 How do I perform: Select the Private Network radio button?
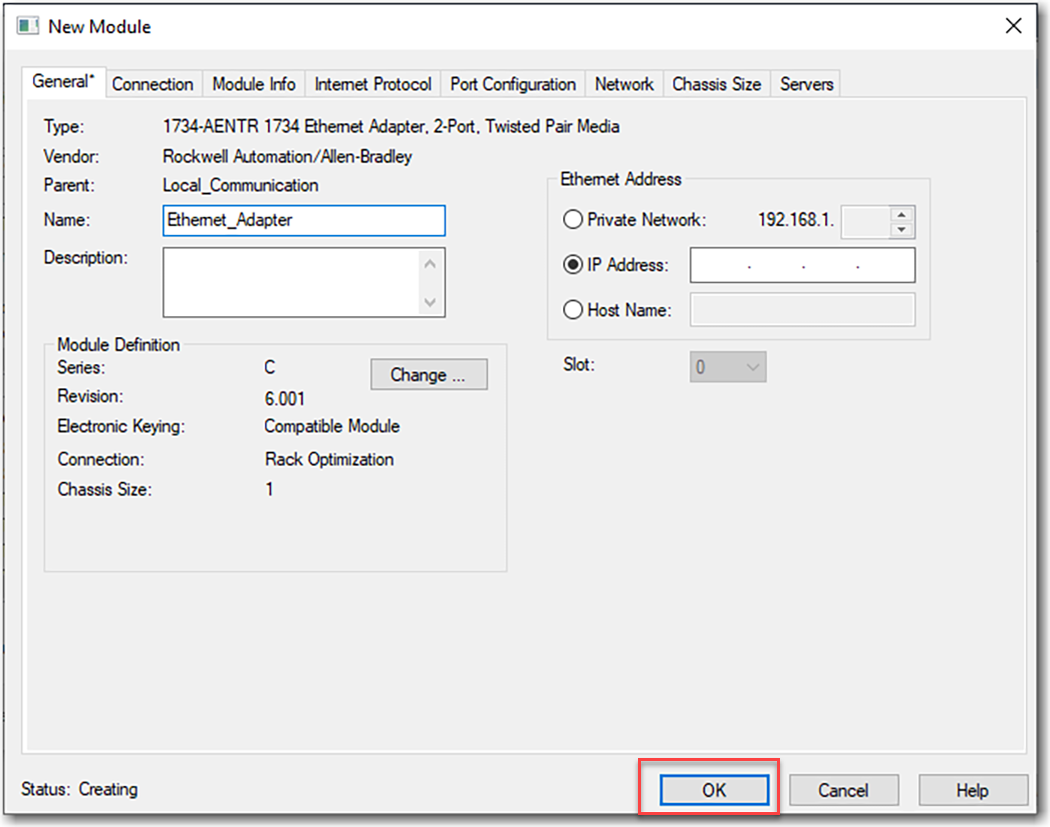(573, 219)
